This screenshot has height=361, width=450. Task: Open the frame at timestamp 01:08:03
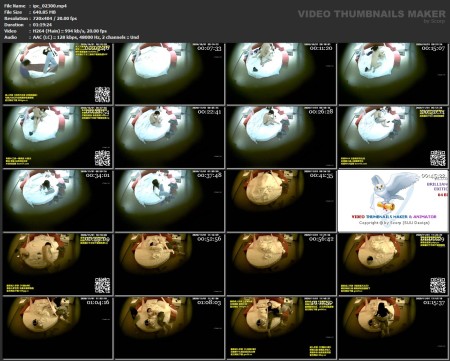click(169, 328)
